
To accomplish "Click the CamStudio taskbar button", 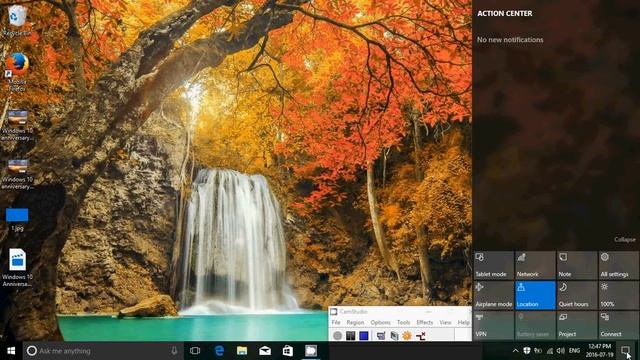I will [311, 351].
